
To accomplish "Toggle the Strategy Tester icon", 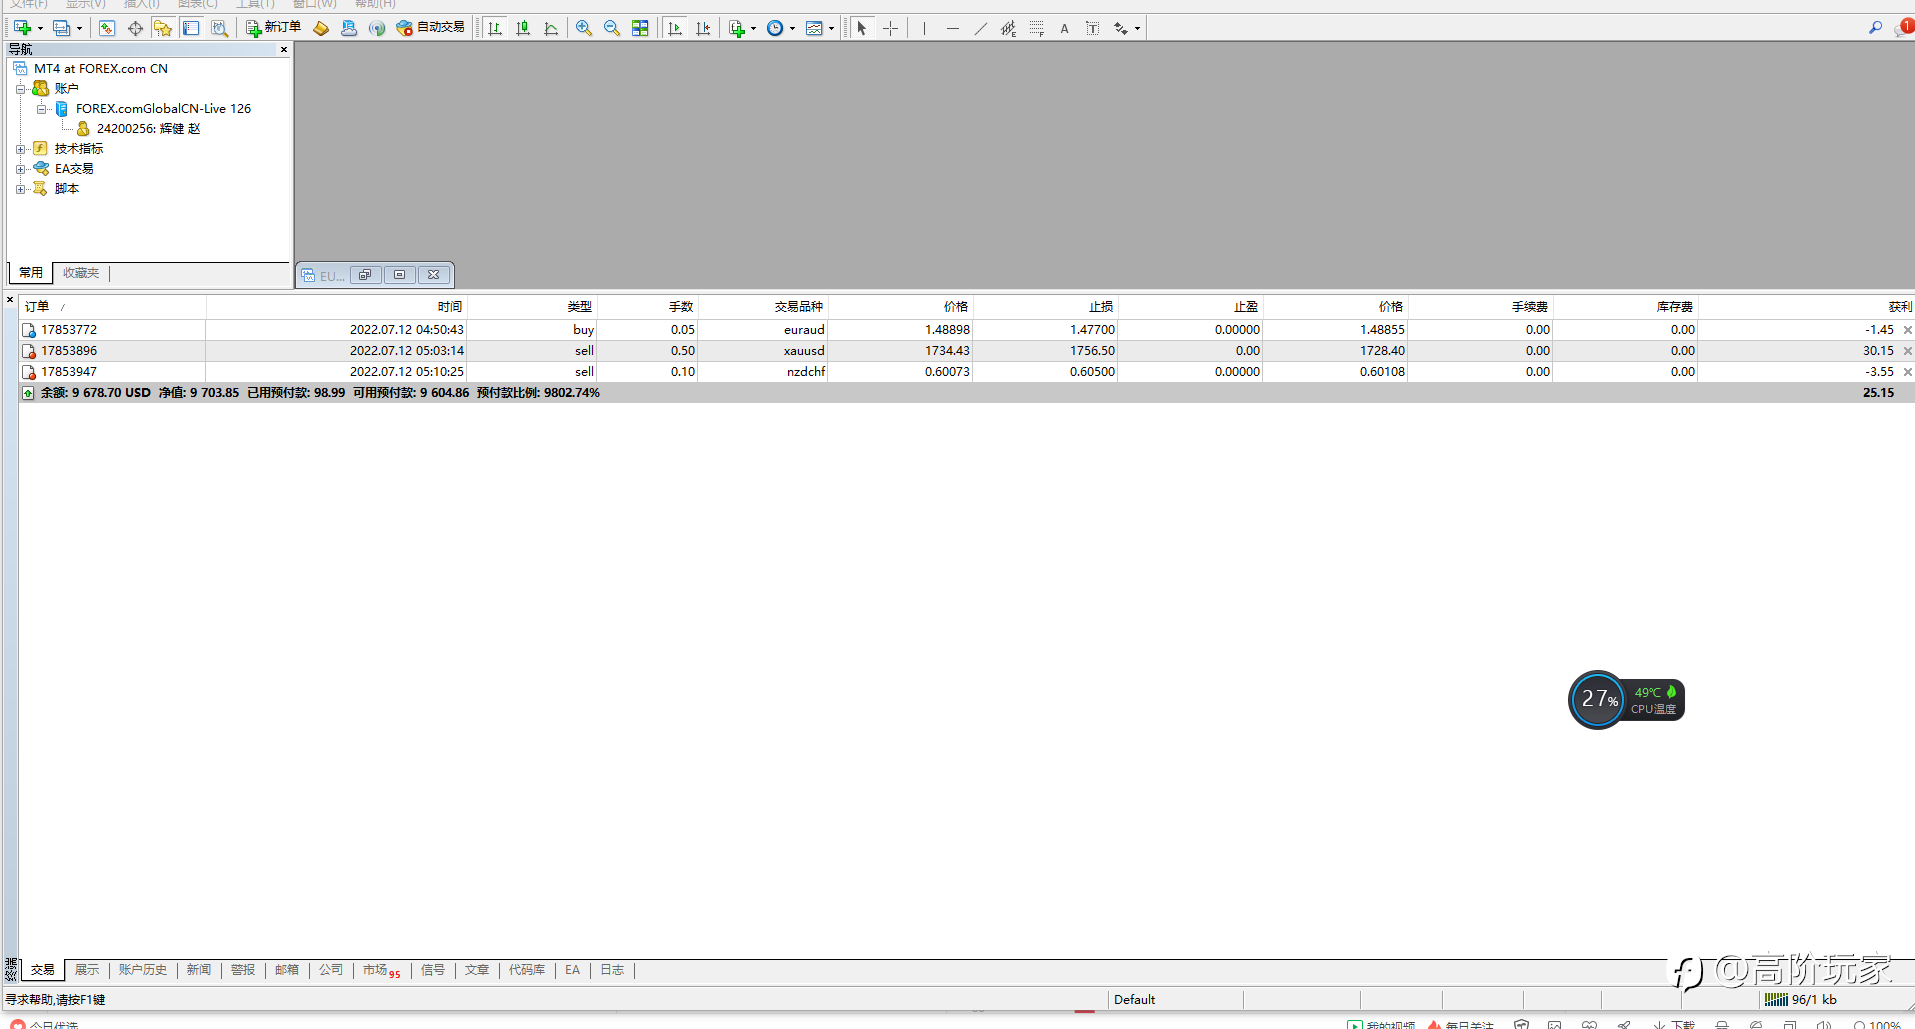I will click(219, 28).
